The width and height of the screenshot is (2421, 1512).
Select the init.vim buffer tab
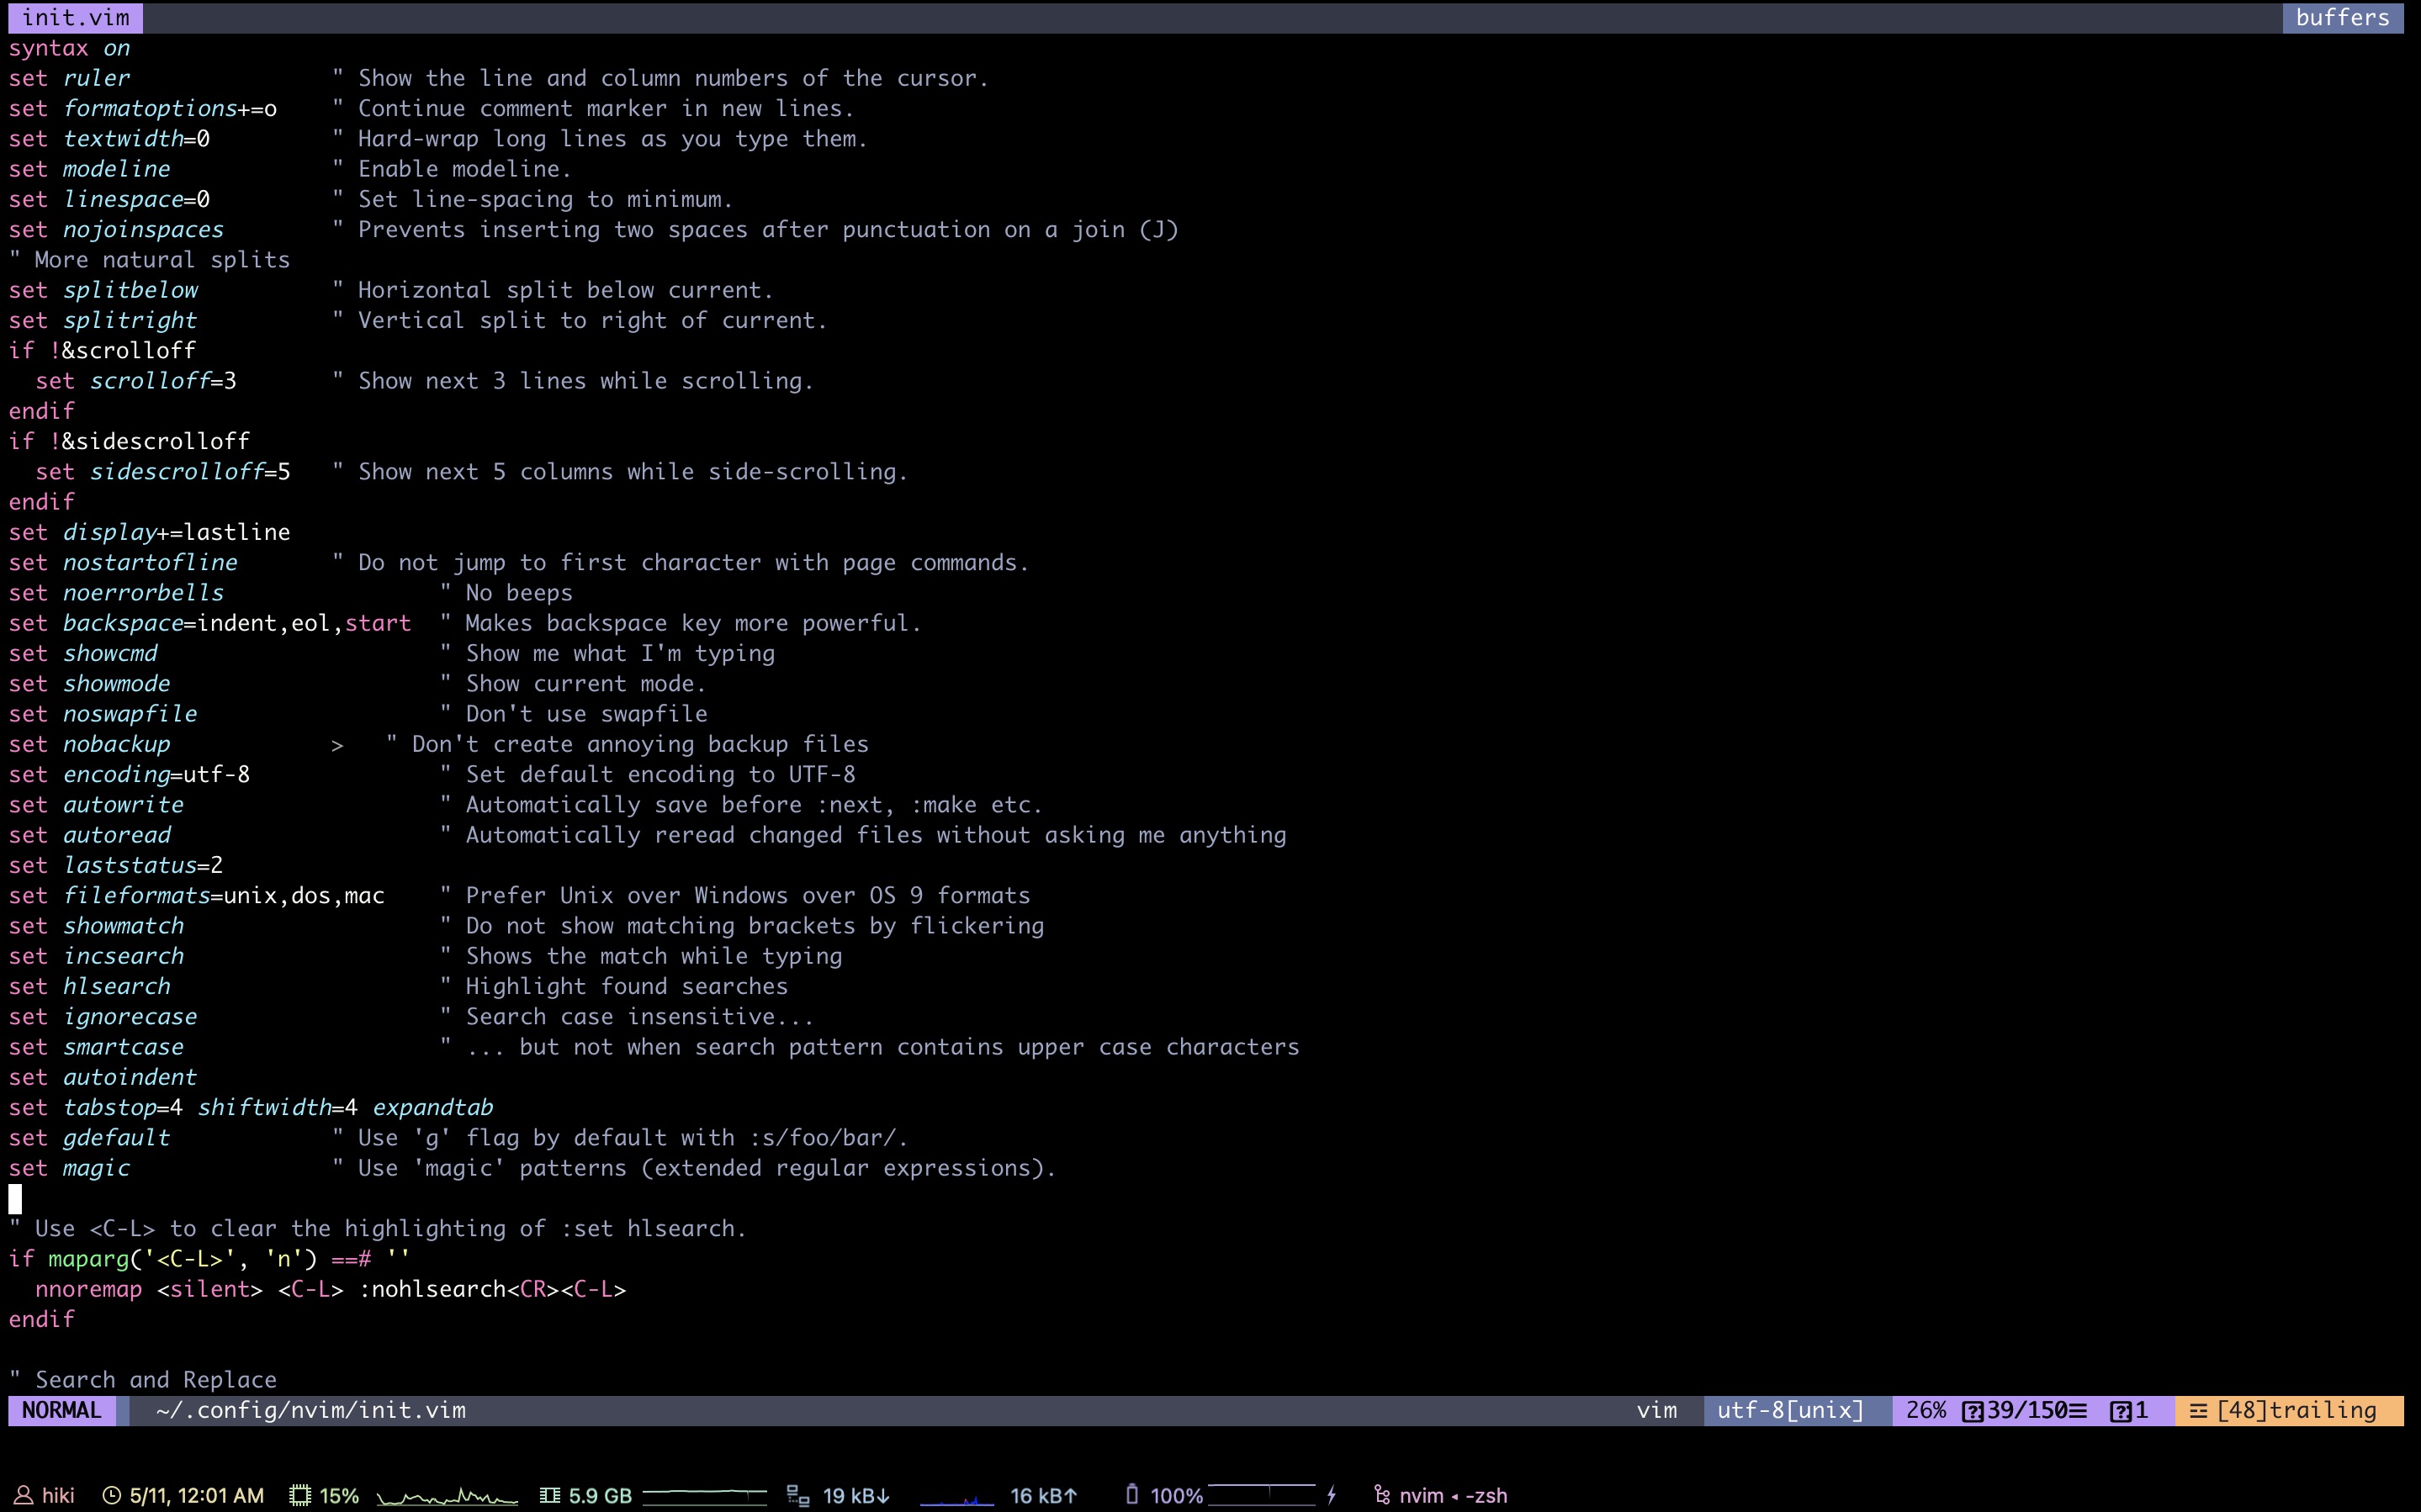tap(75, 17)
